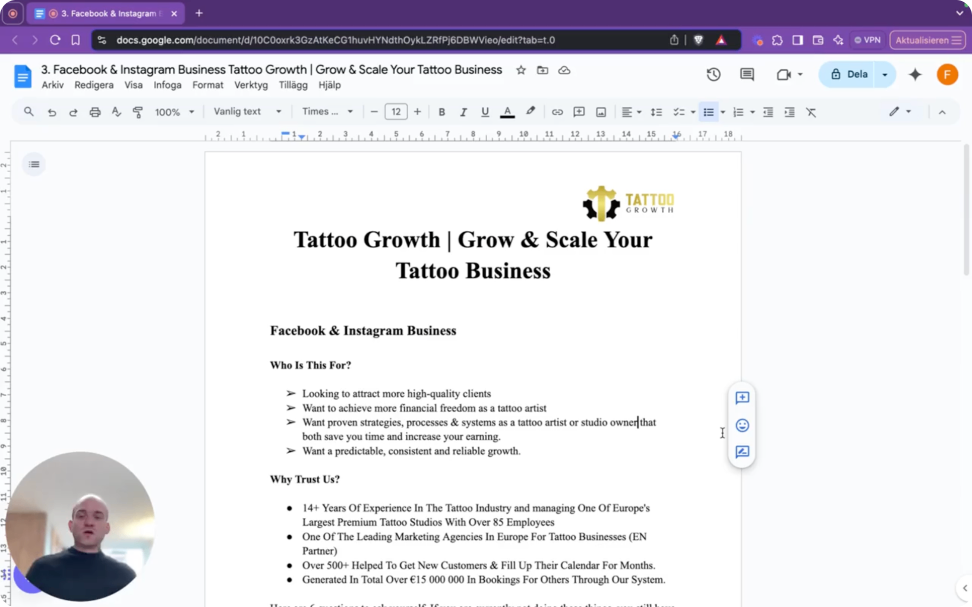Hide the menus with chevron

(x=942, y=112)
